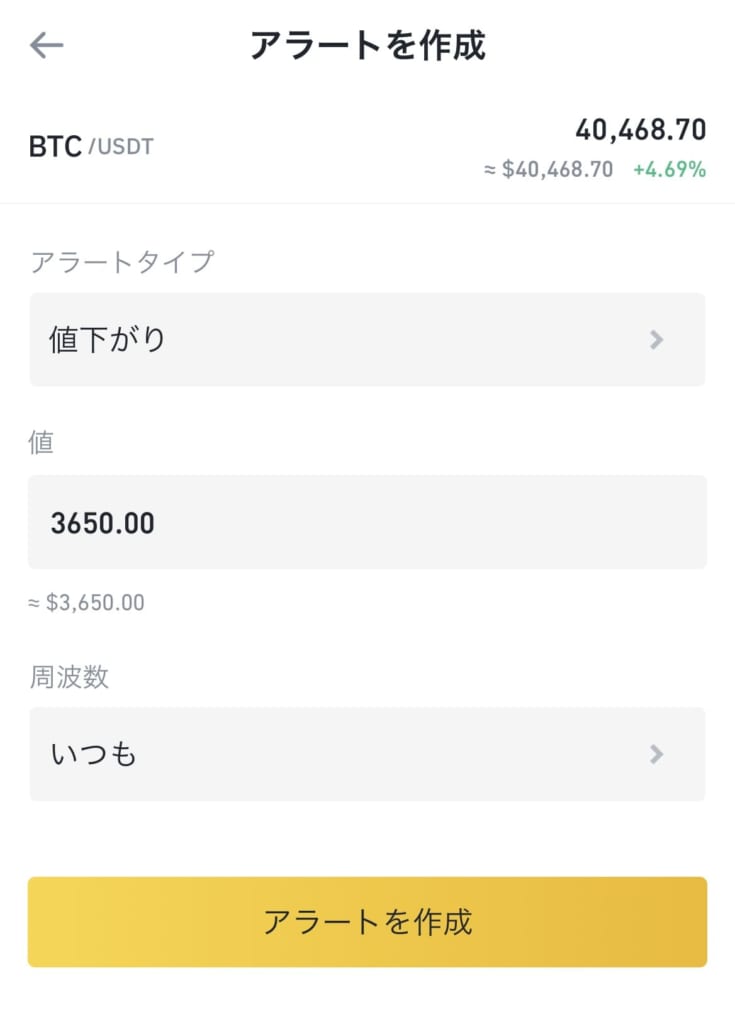Click the /USDT quote currency text

pyautogui.click(x=121, y=146)
